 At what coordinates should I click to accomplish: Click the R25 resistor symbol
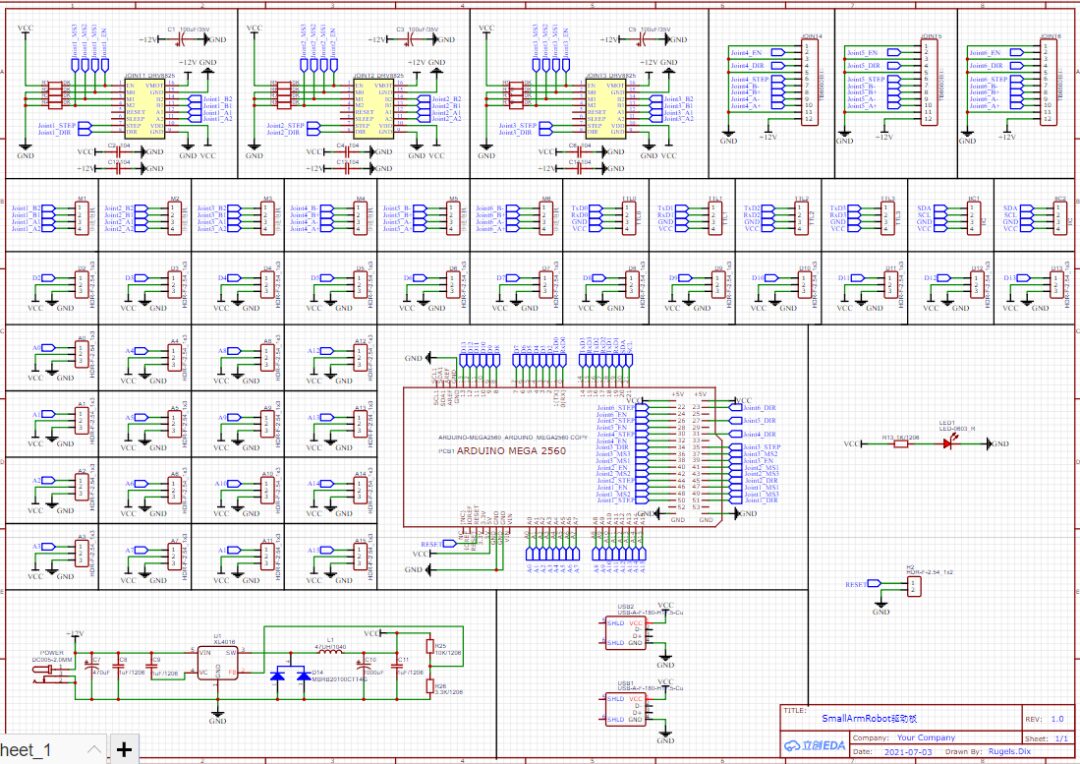coord(430,647)
